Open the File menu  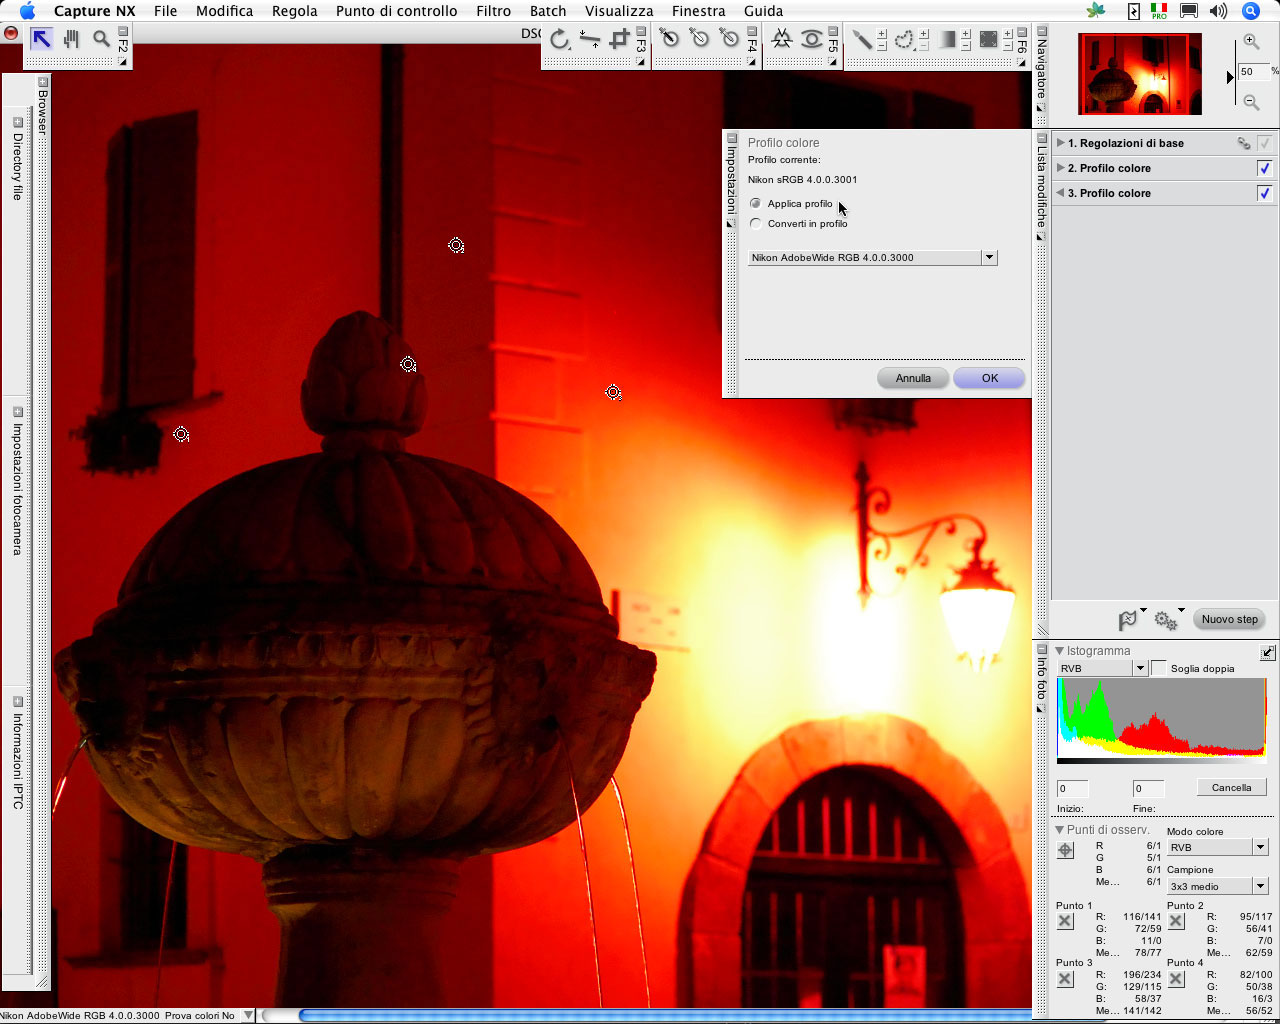click(165, 11)
